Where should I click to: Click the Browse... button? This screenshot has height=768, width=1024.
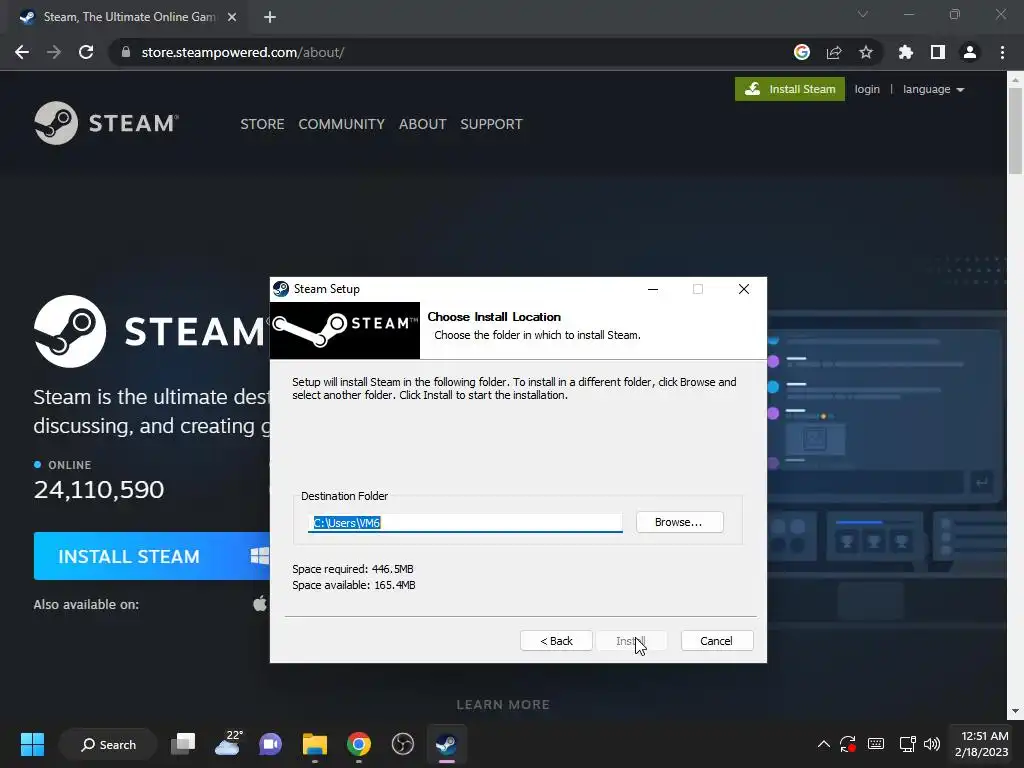(679, 522)
